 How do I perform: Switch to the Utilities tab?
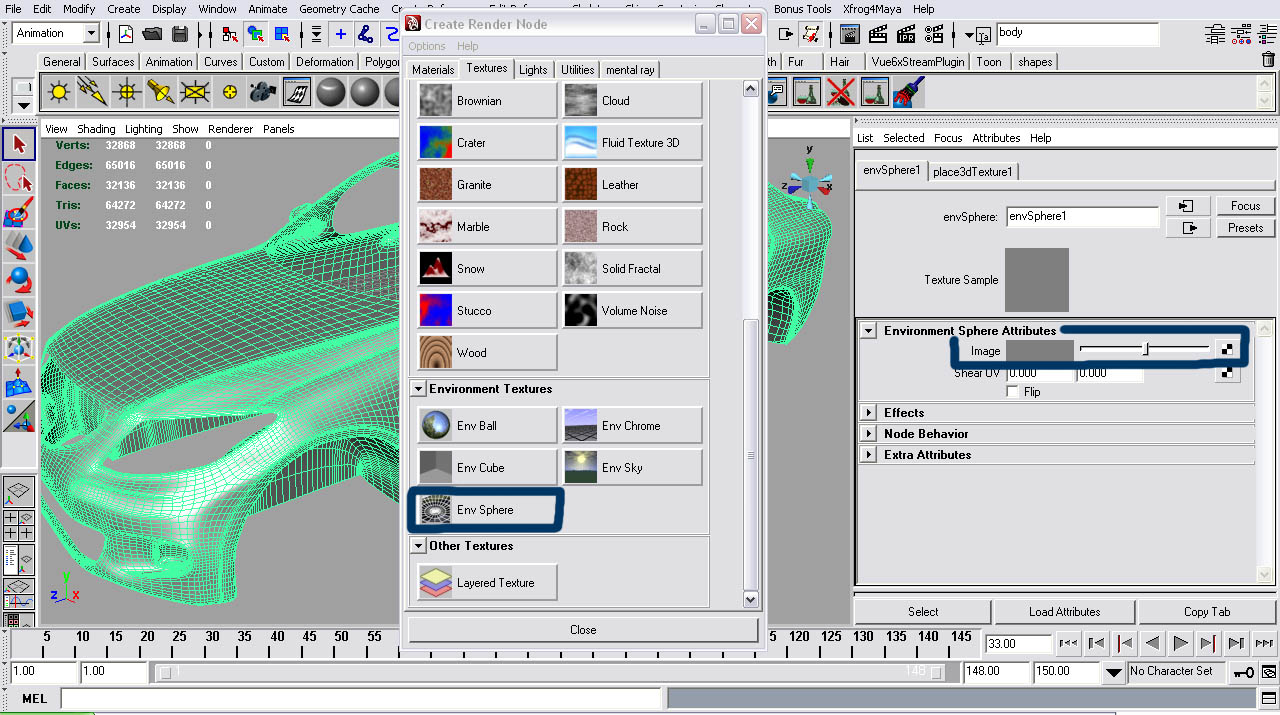pos(577,70)
